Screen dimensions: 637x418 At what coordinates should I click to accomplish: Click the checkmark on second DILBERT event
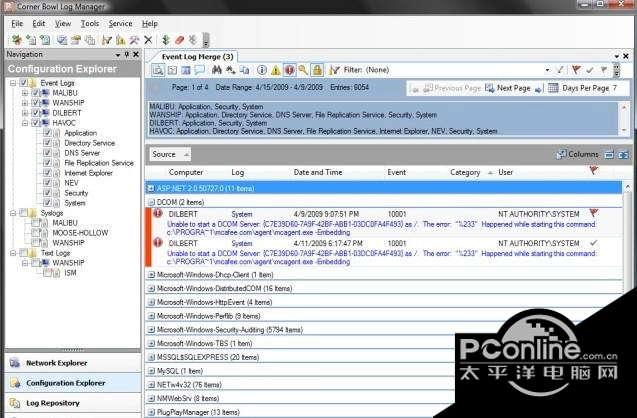(594, 243)
